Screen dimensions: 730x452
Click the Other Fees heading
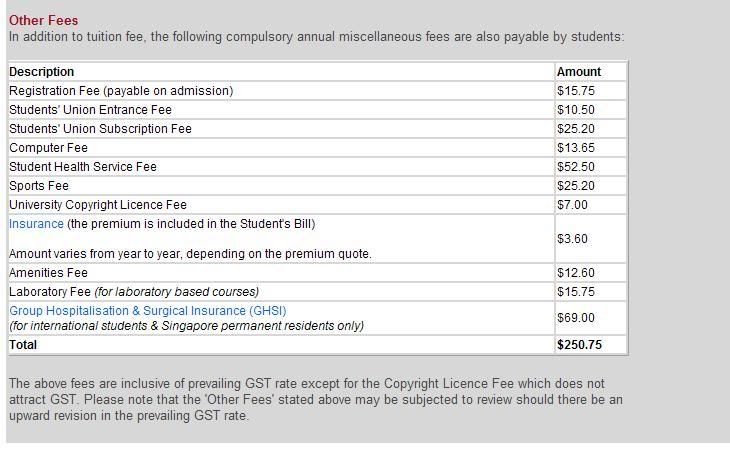click(43, 20)
